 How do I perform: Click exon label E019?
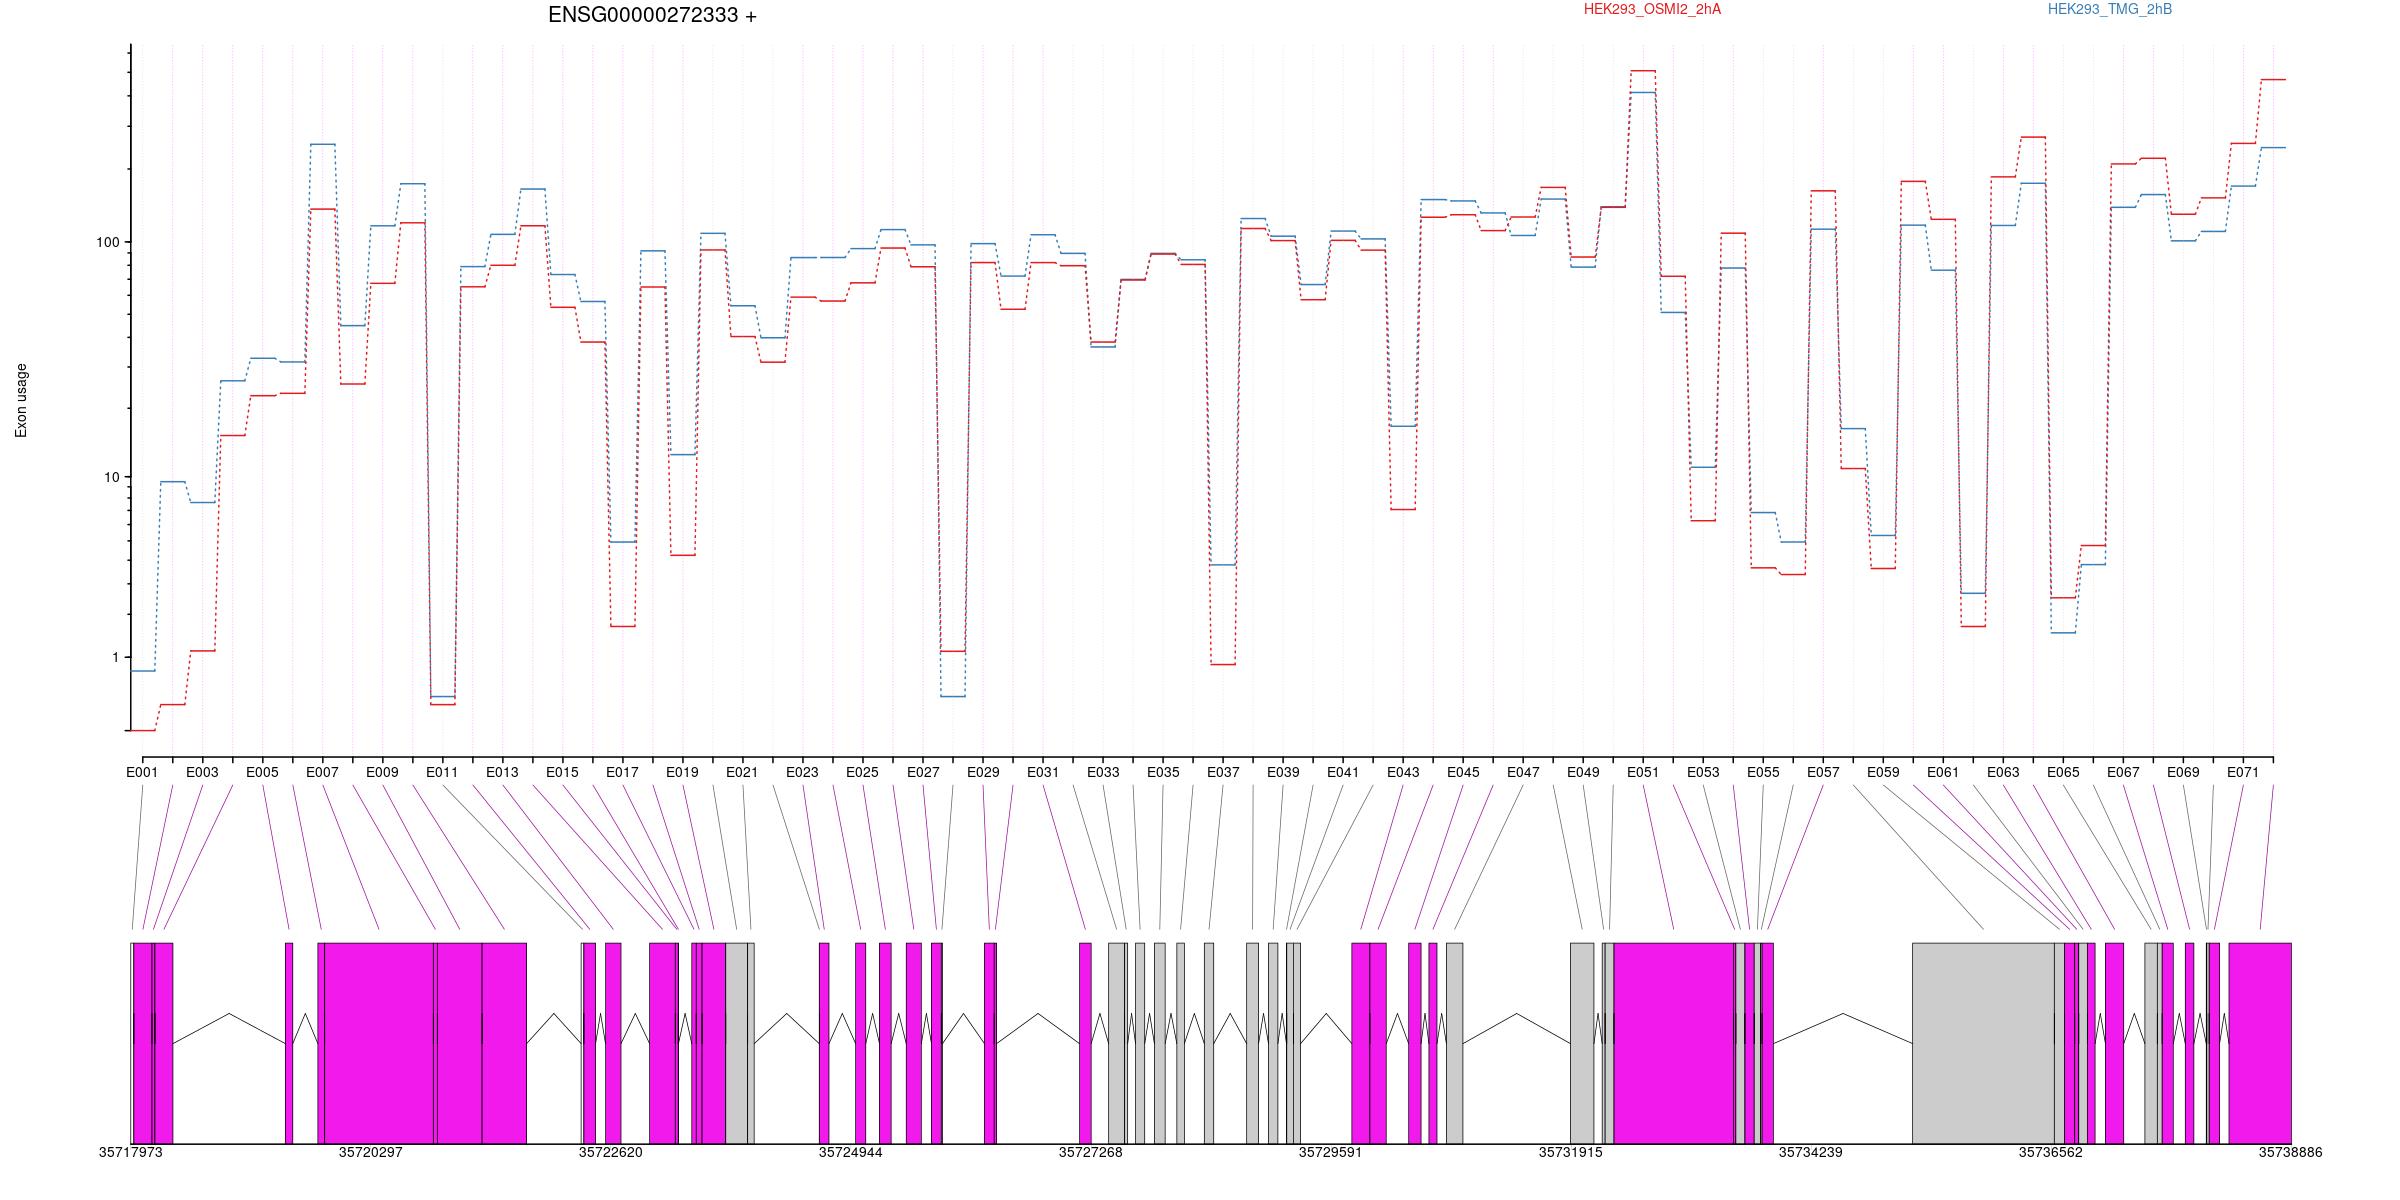pos(682,772)
